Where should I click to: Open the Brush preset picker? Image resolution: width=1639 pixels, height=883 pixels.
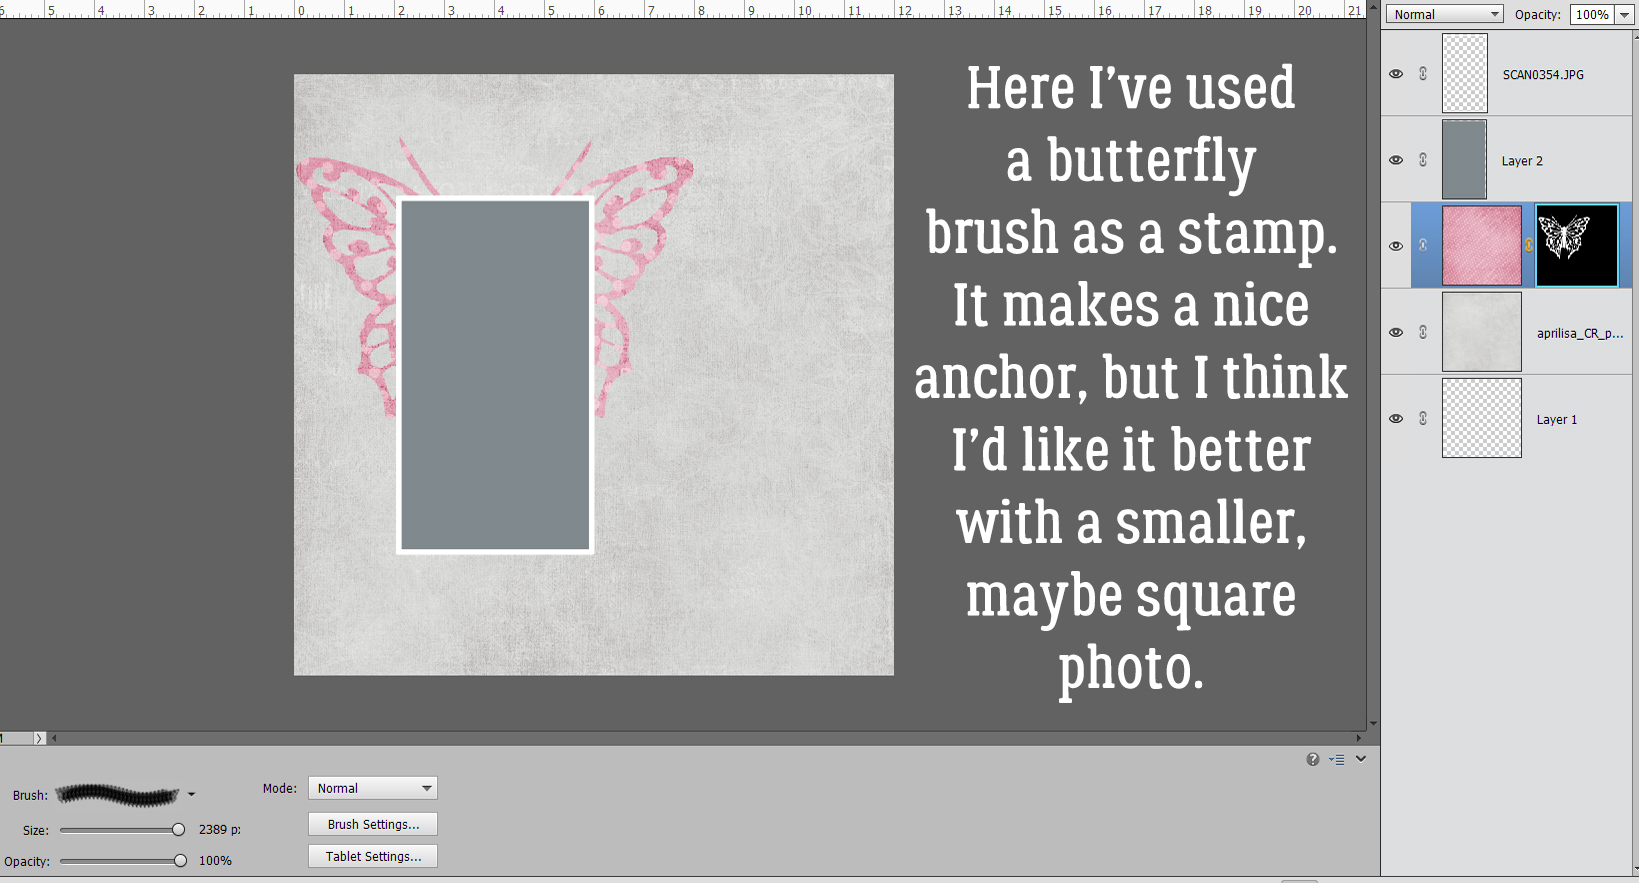point(191,795)
